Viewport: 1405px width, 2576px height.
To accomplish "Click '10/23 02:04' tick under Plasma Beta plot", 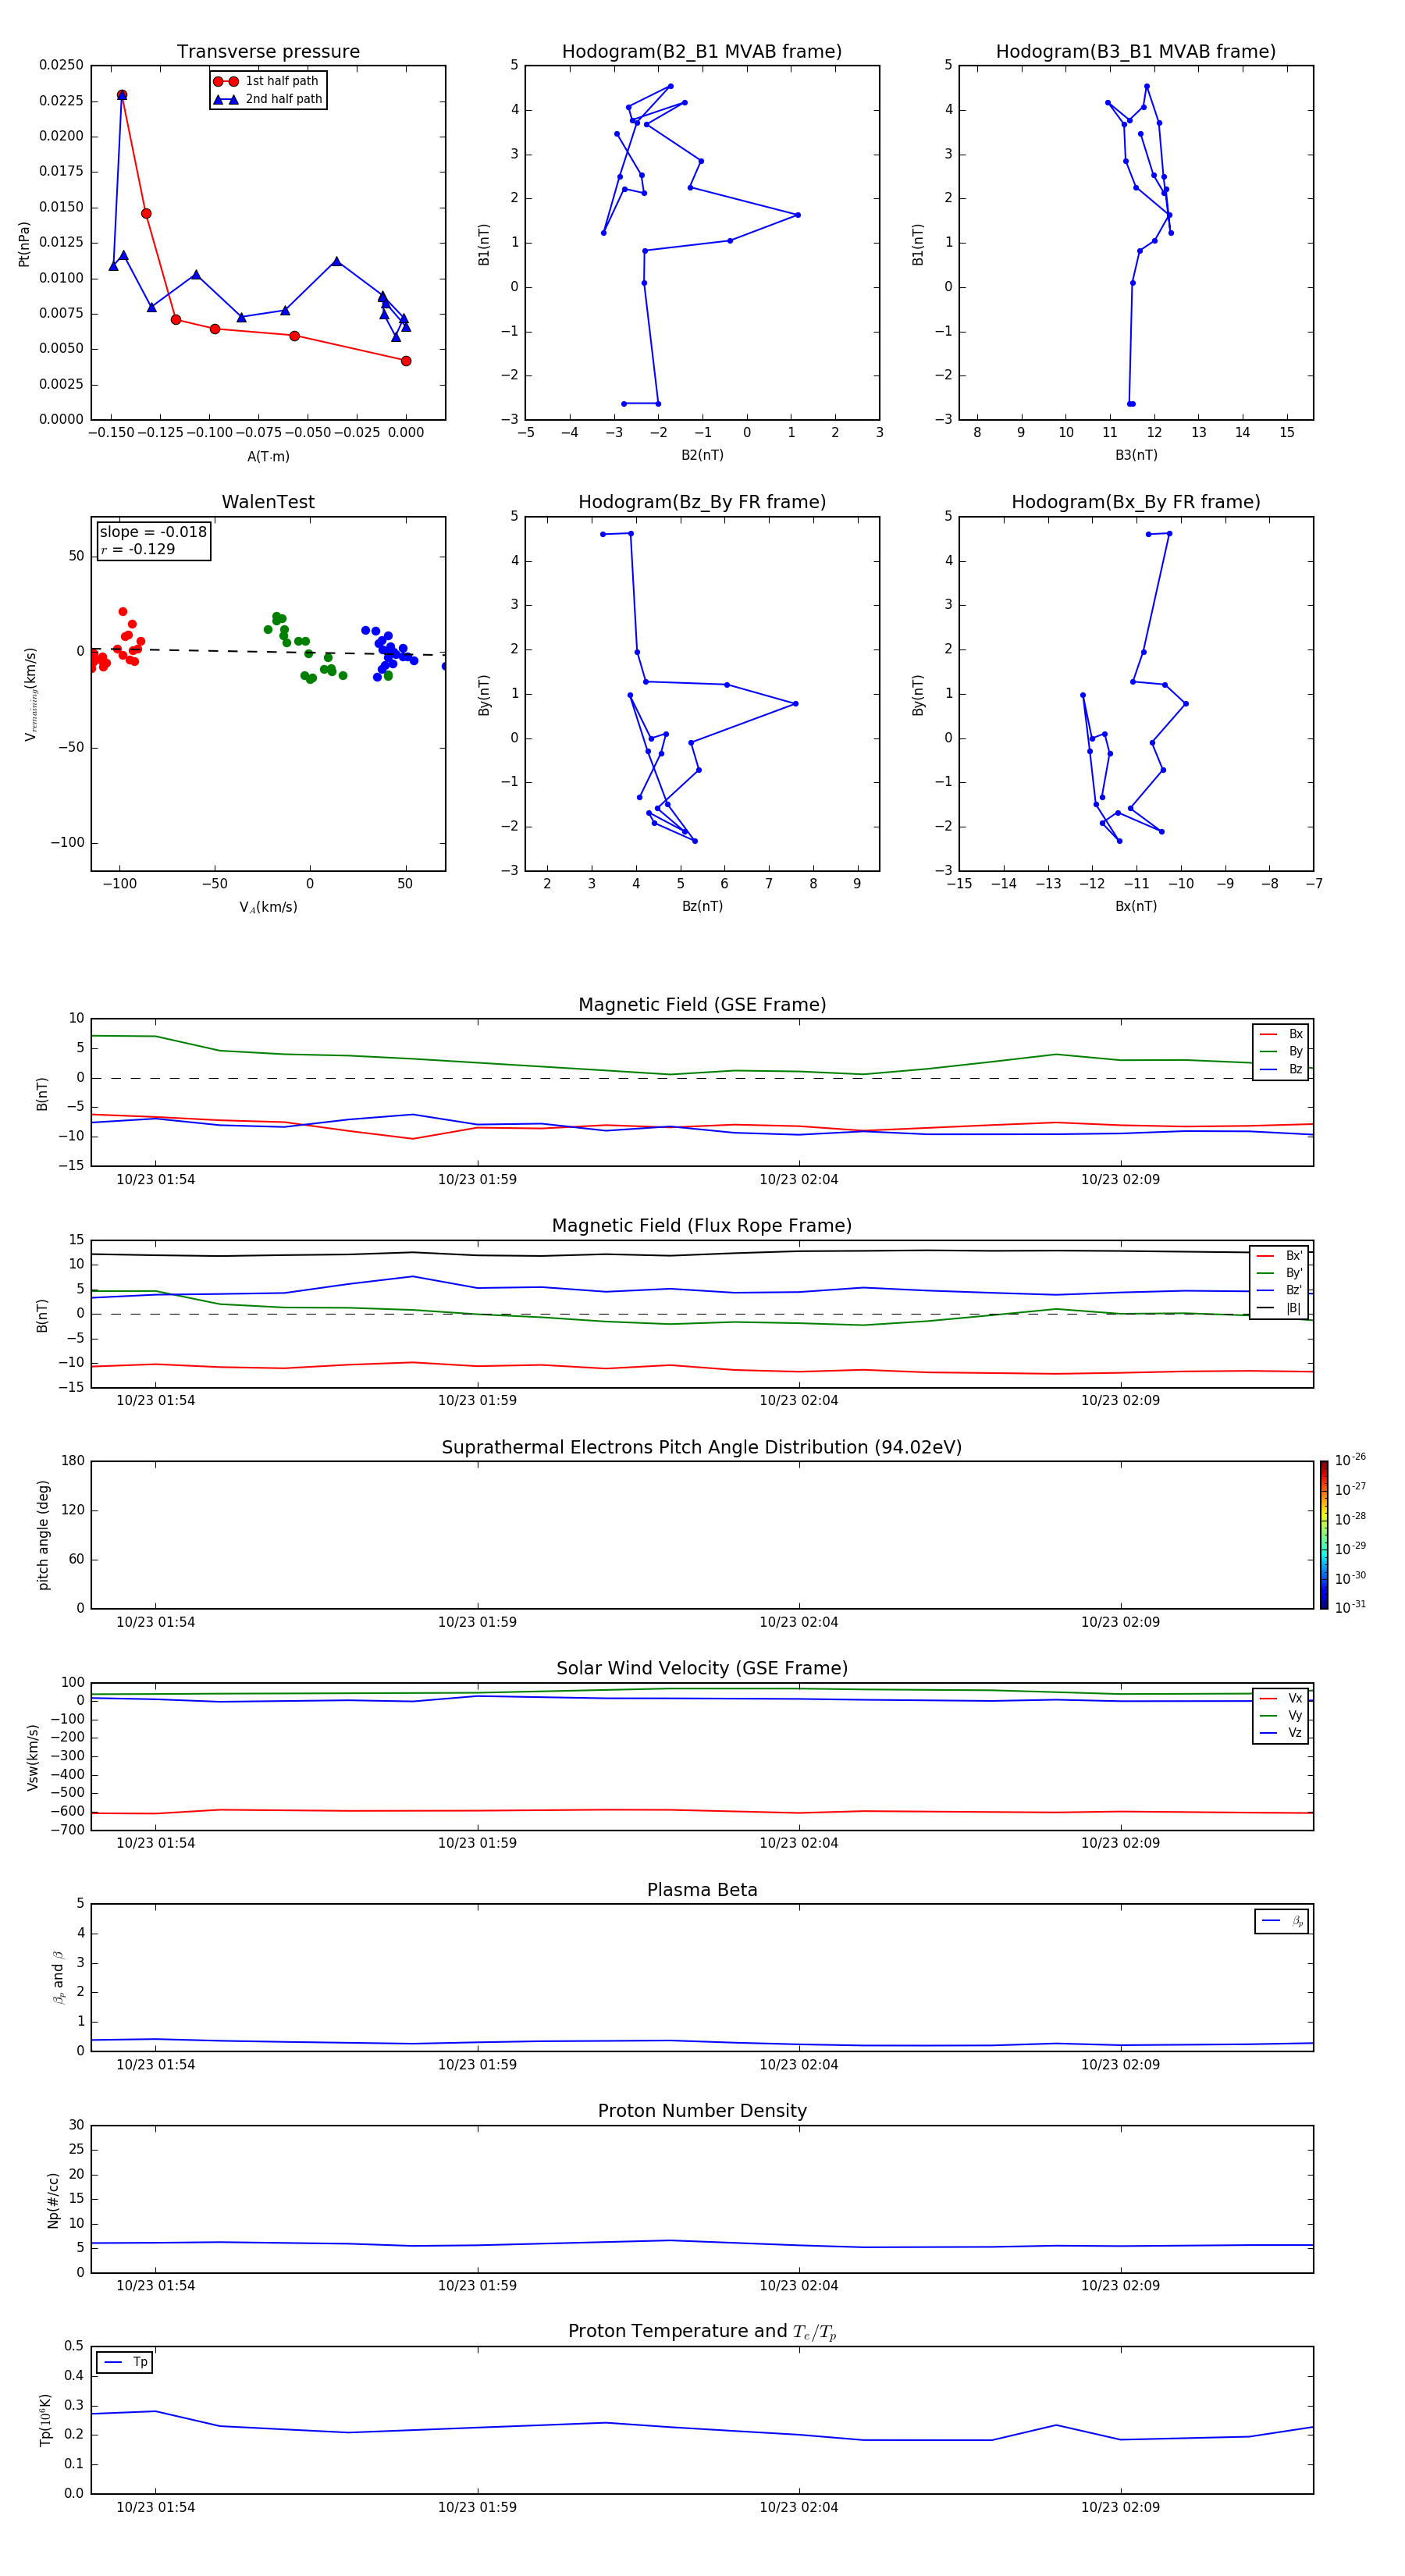I will coord(798,2064).
